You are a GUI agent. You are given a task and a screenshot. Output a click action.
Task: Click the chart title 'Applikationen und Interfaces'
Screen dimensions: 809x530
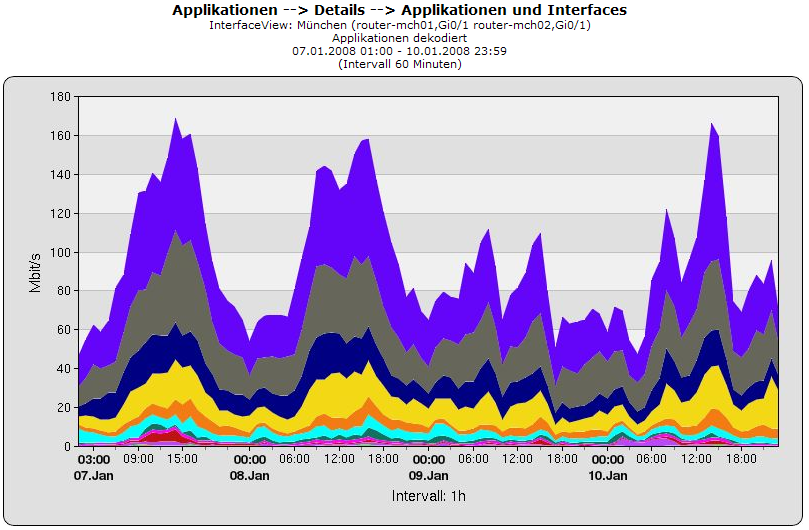tap(399, 9)
